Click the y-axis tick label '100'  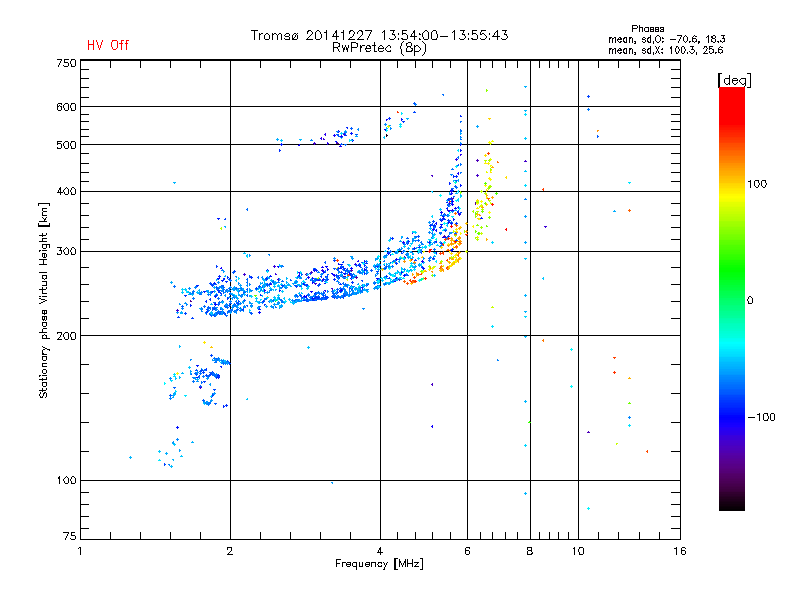tap(66, 480)
